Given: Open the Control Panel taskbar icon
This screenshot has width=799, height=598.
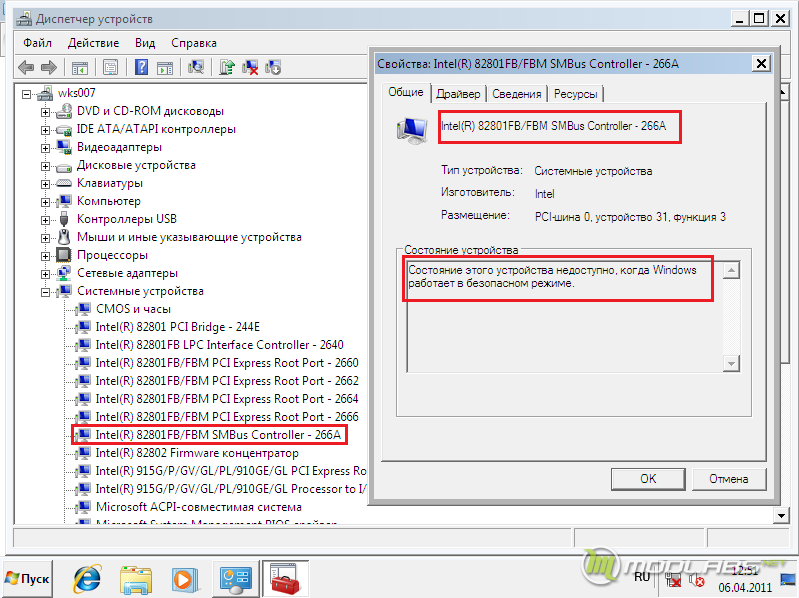Looking at the screenshot, I should 235,580.
